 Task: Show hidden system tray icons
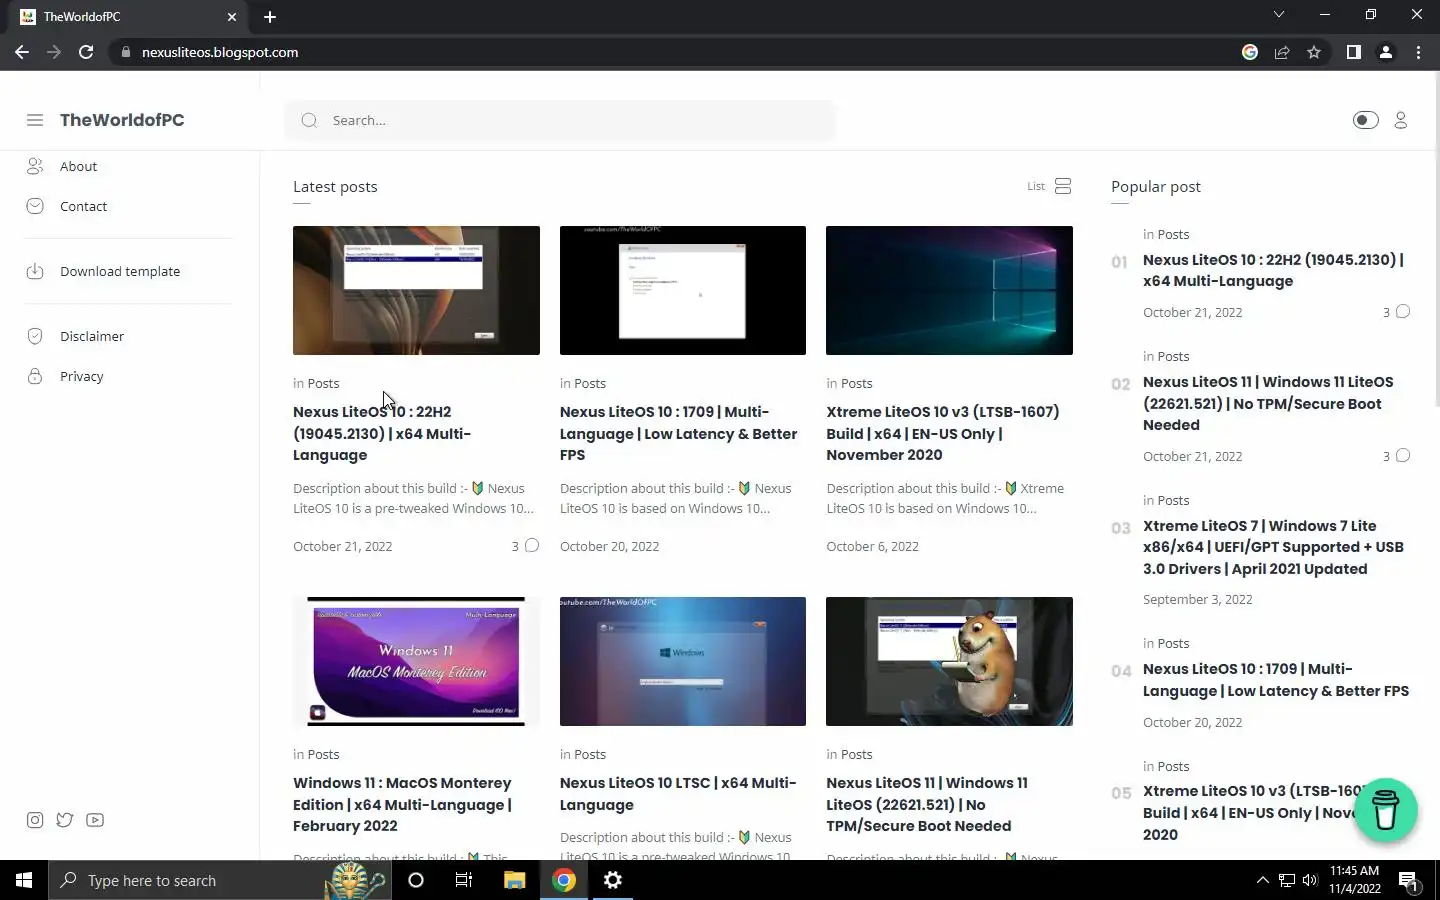click(1262, 880)
